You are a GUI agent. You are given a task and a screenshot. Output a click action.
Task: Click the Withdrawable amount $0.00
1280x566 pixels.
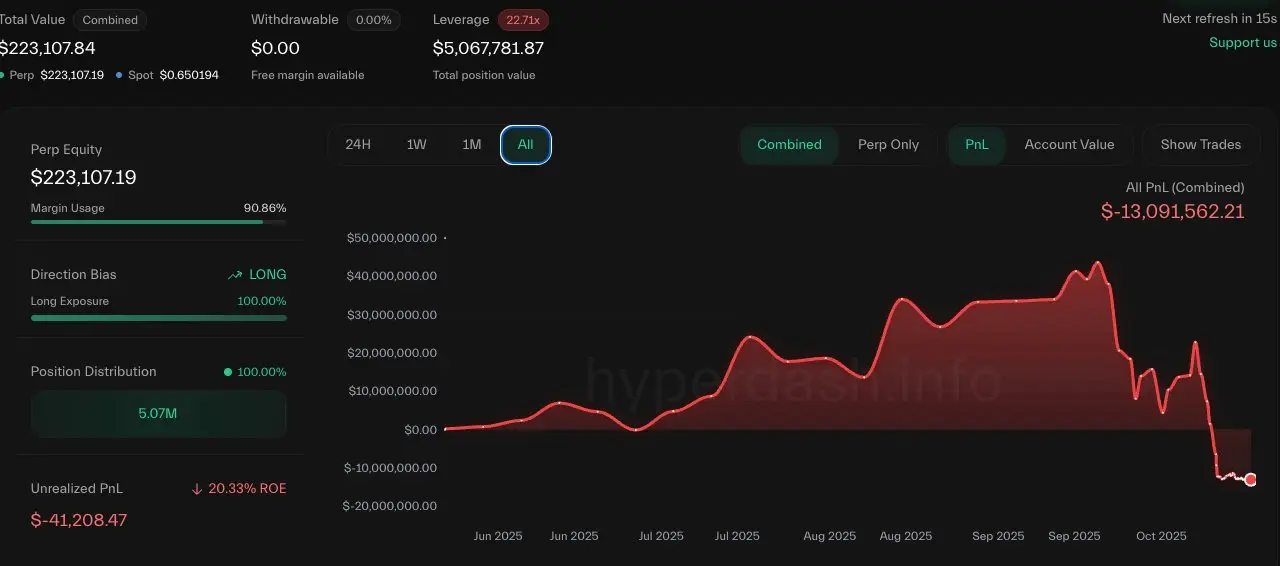coord(275,47)
